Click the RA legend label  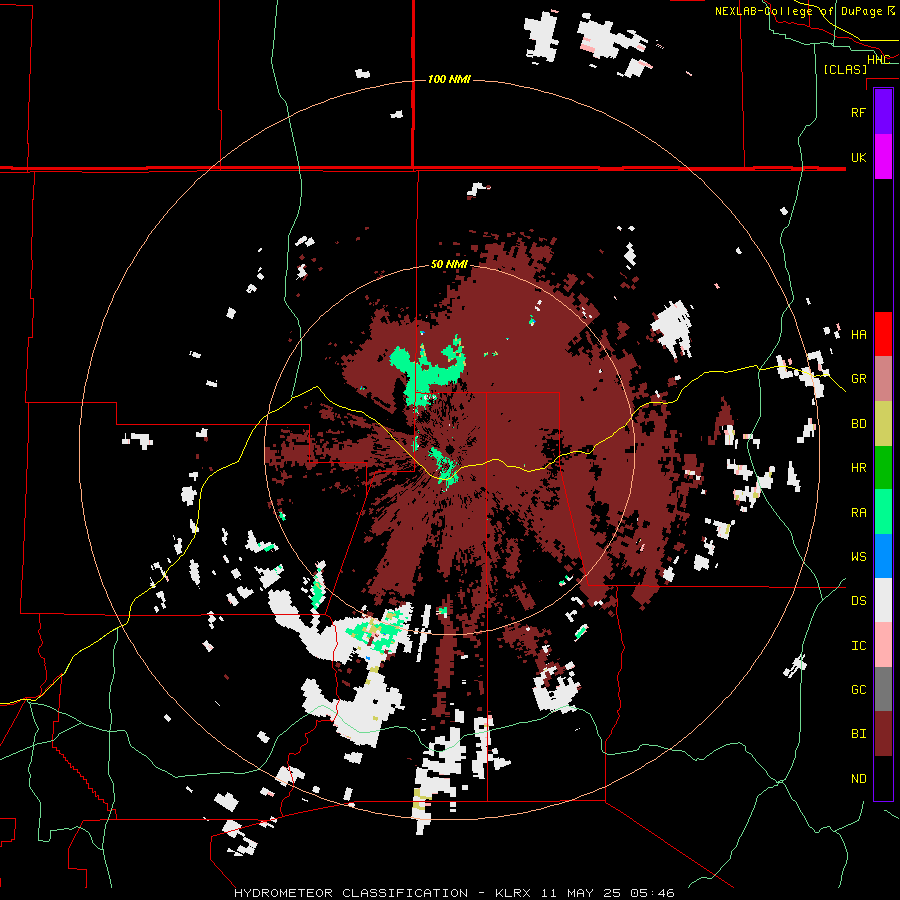[x=858, y=513]
